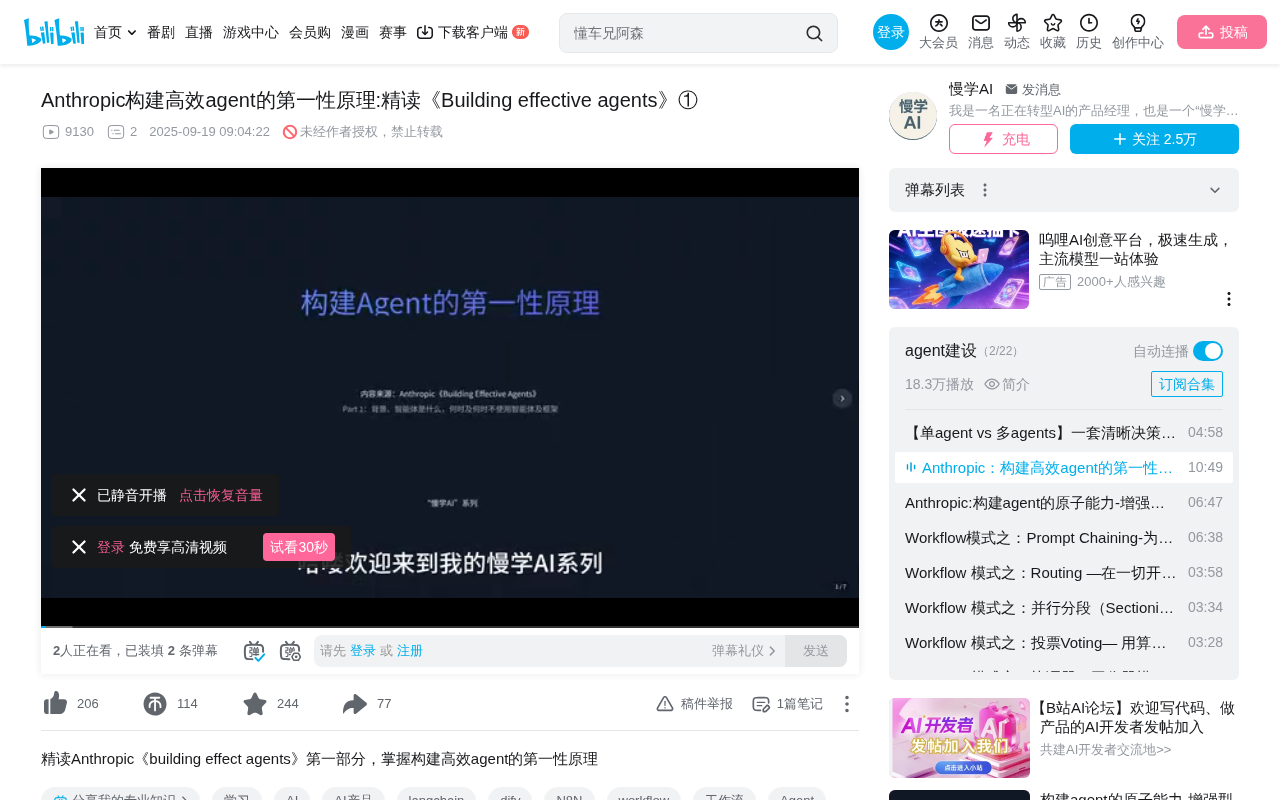Go to 会员购 nav item
Screen dimensions: 1280x800
point(310,32)
